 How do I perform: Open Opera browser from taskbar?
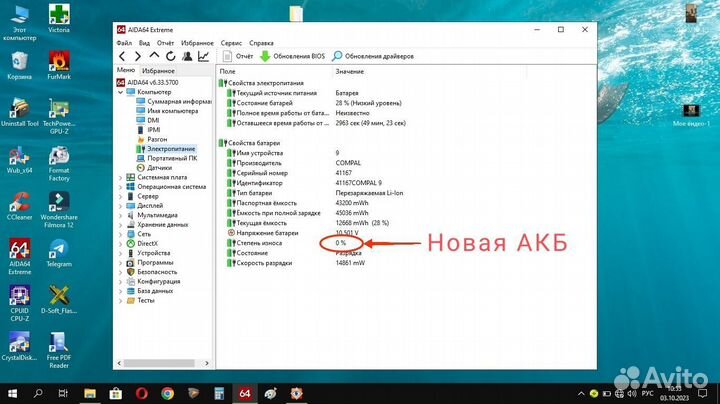[141, 393]
